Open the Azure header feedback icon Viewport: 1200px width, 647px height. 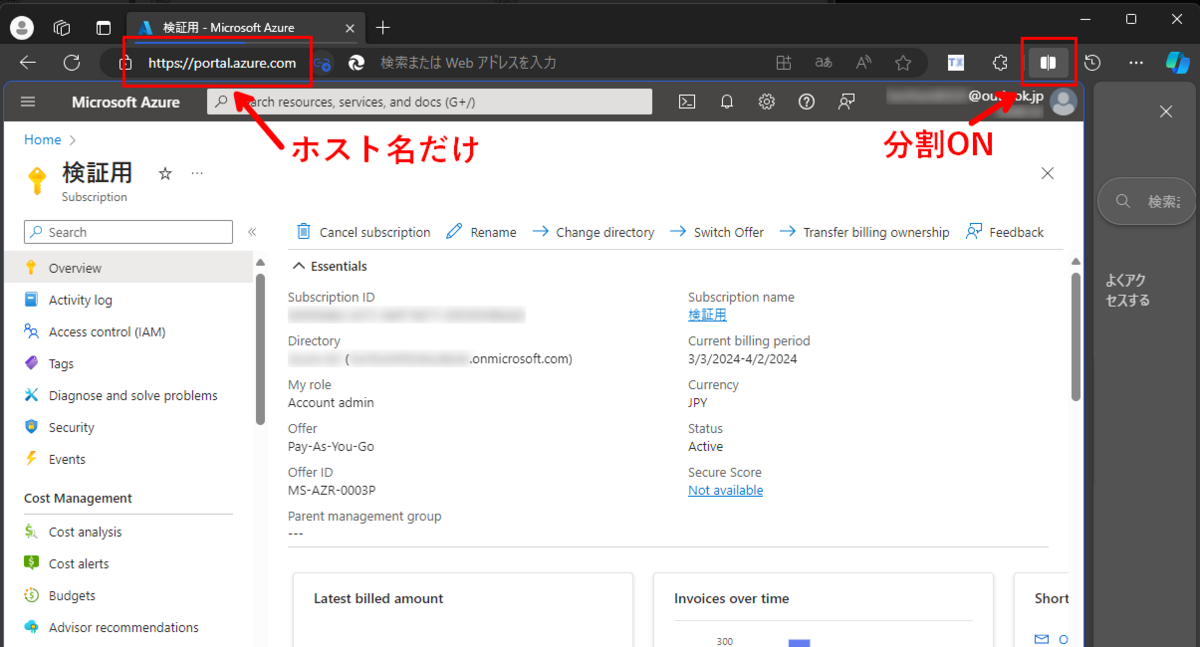click(x=847, y=101)
